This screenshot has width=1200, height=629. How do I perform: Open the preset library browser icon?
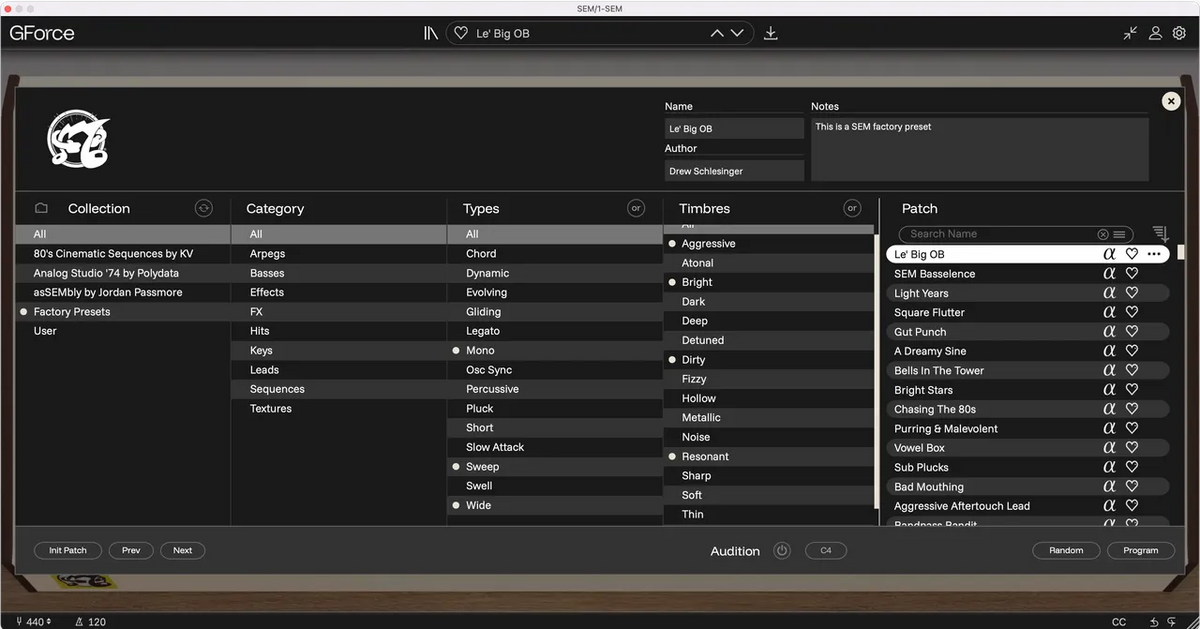pos(431,33)
